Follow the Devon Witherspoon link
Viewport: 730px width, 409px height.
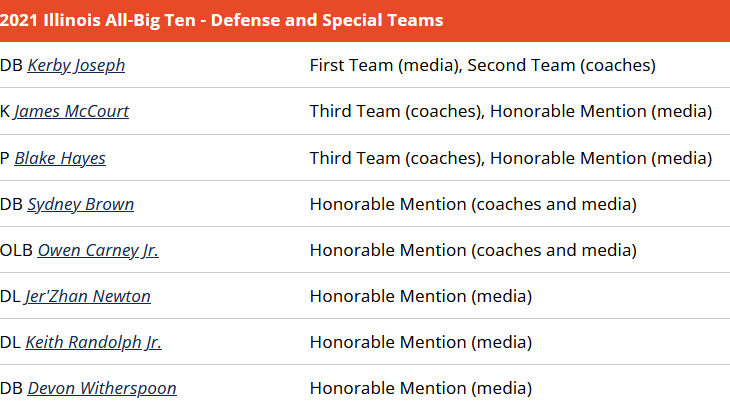click(101, 388)
